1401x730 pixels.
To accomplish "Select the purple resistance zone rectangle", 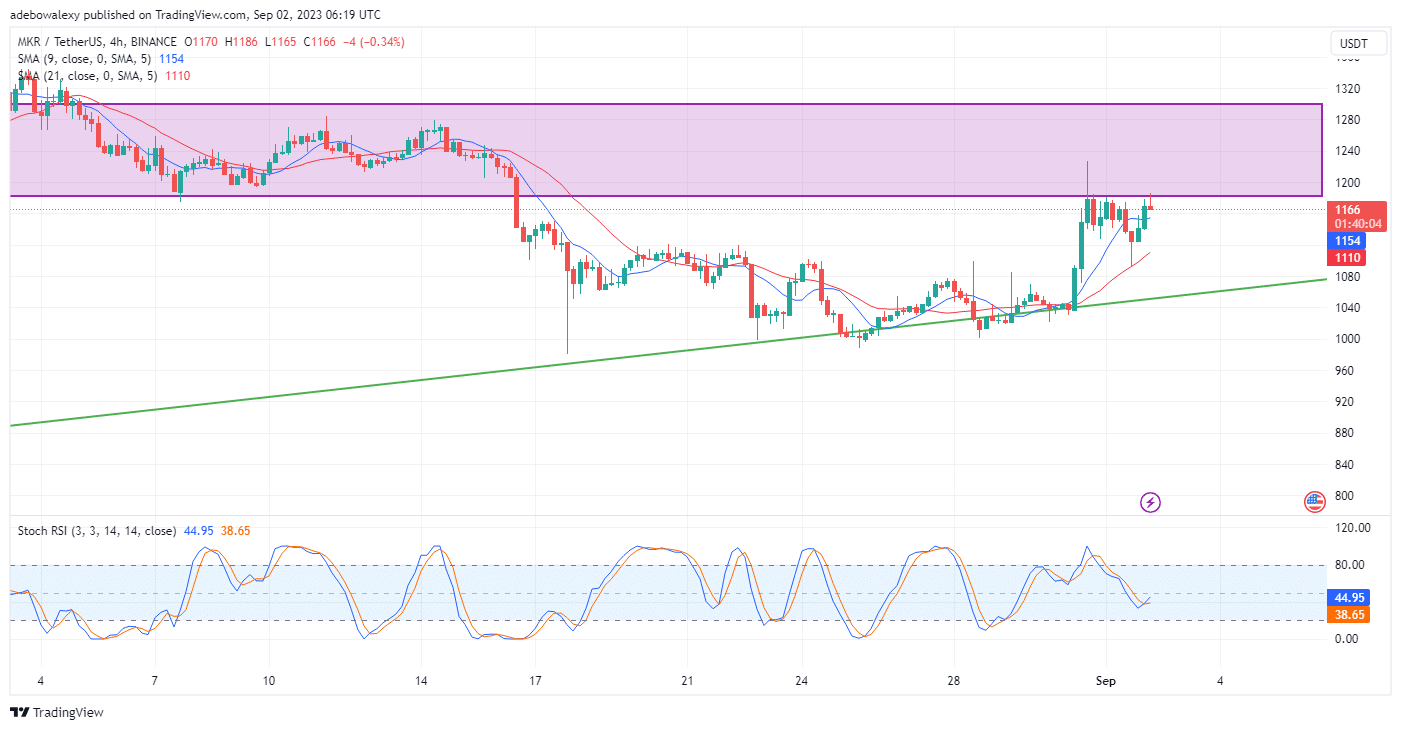I will (667, 149).
